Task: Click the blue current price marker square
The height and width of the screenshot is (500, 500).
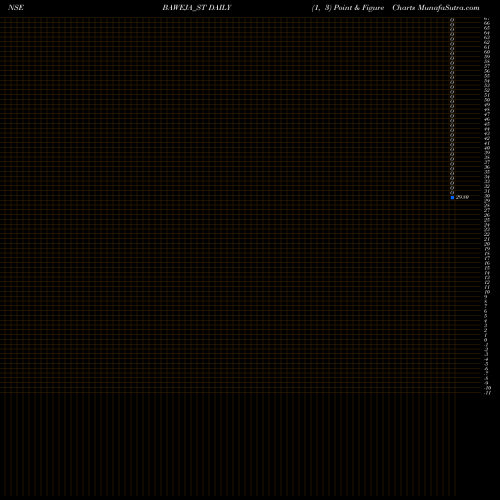Action: (452, 198)
